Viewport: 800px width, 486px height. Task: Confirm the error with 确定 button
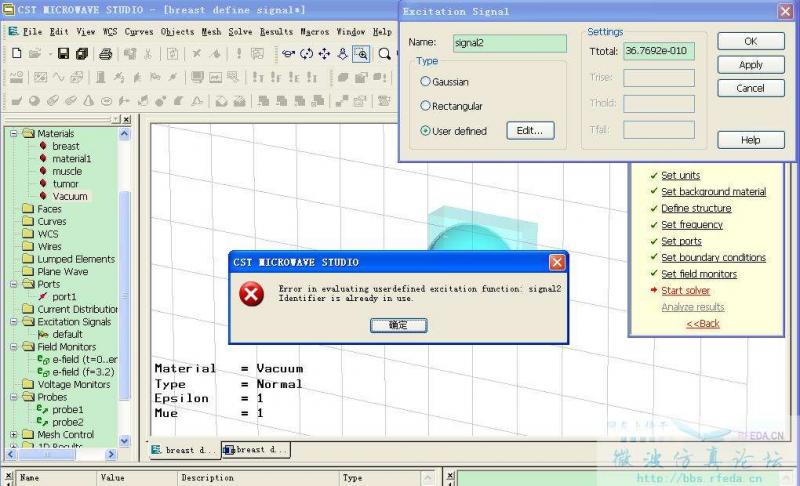(398, 325)
